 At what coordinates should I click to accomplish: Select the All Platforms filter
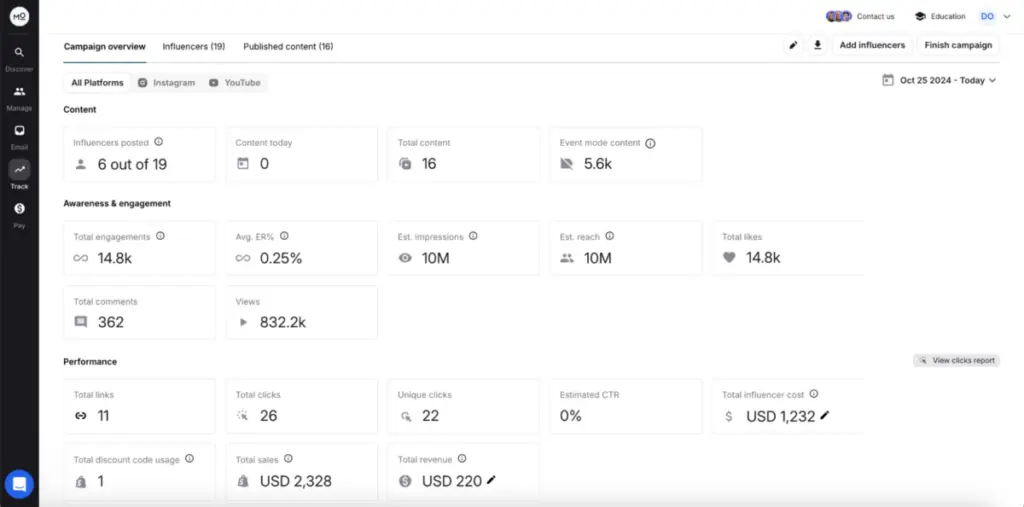tap(97, 83)
